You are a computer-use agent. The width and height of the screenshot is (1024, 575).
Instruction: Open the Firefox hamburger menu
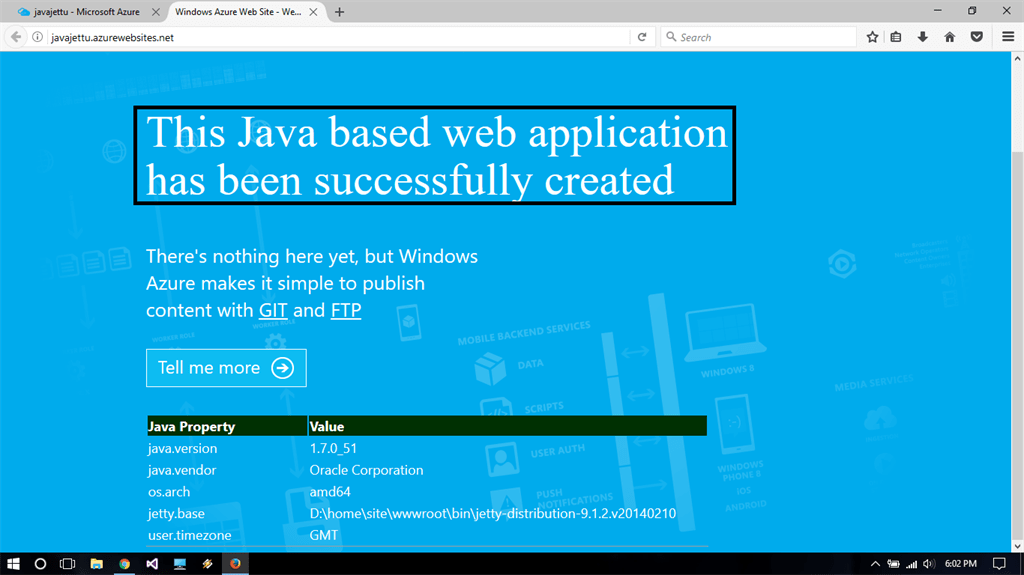(1008, 37)
